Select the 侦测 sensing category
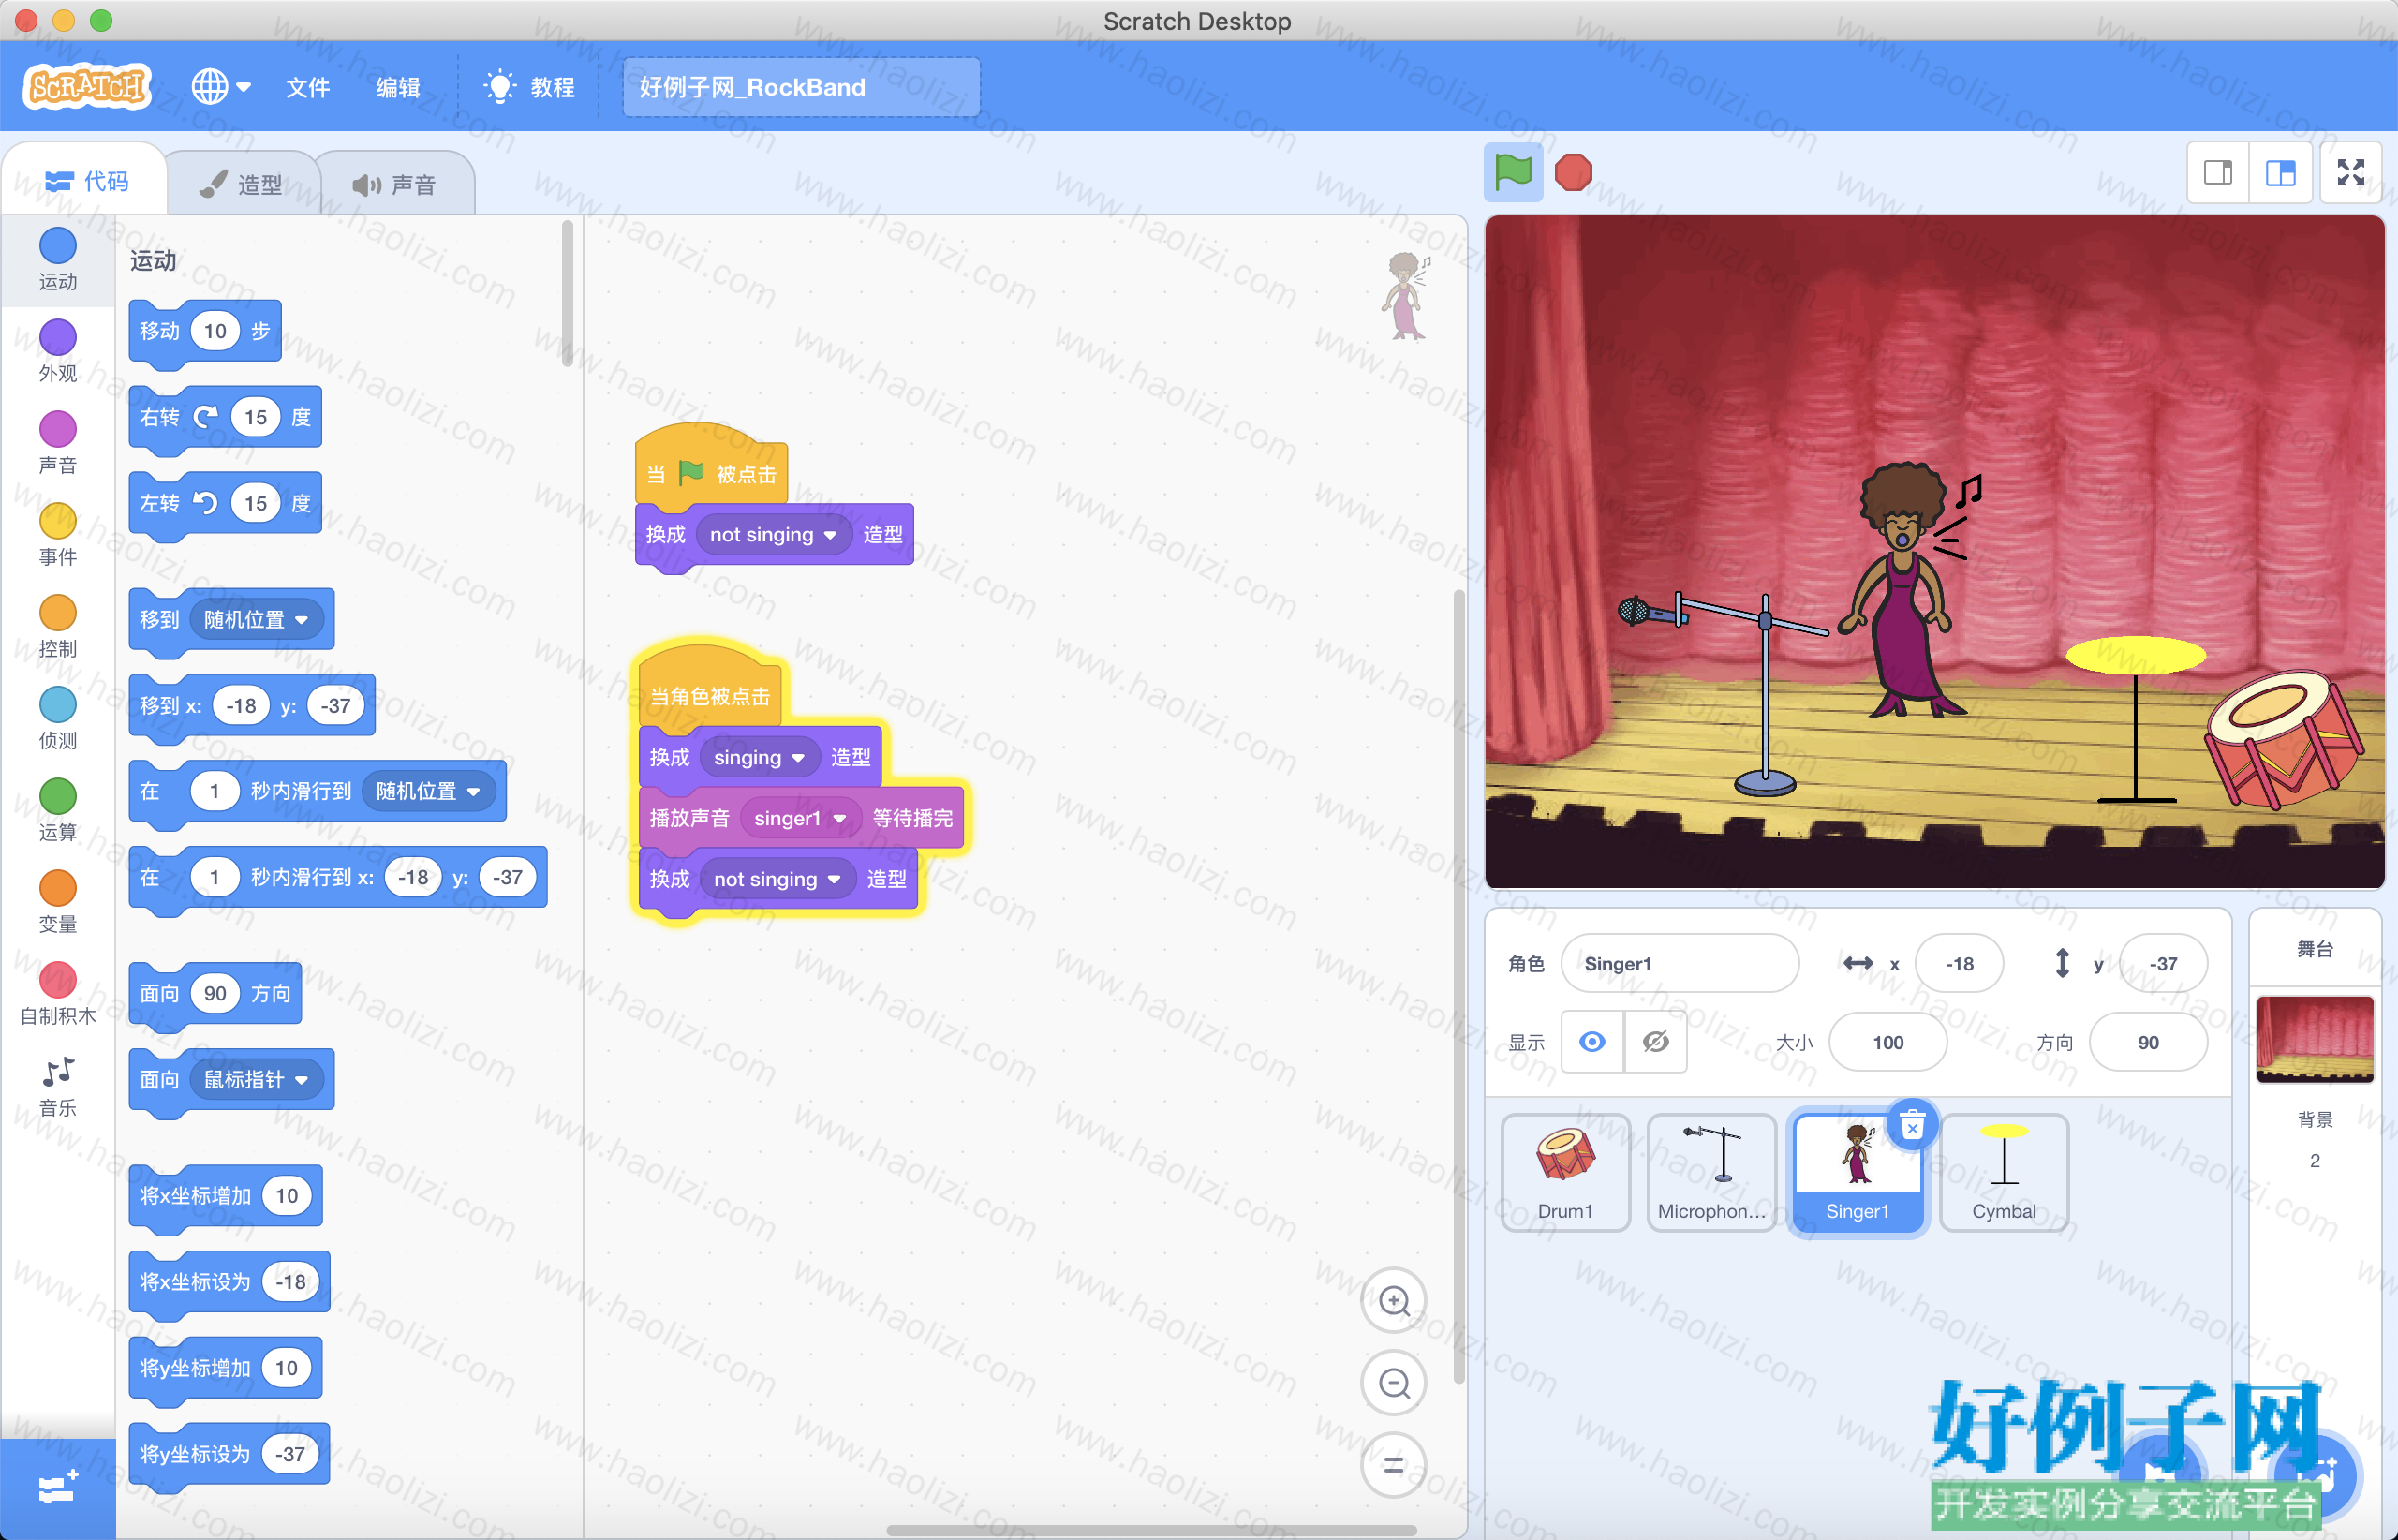The image size is (2398, 1540). point(58,719)
